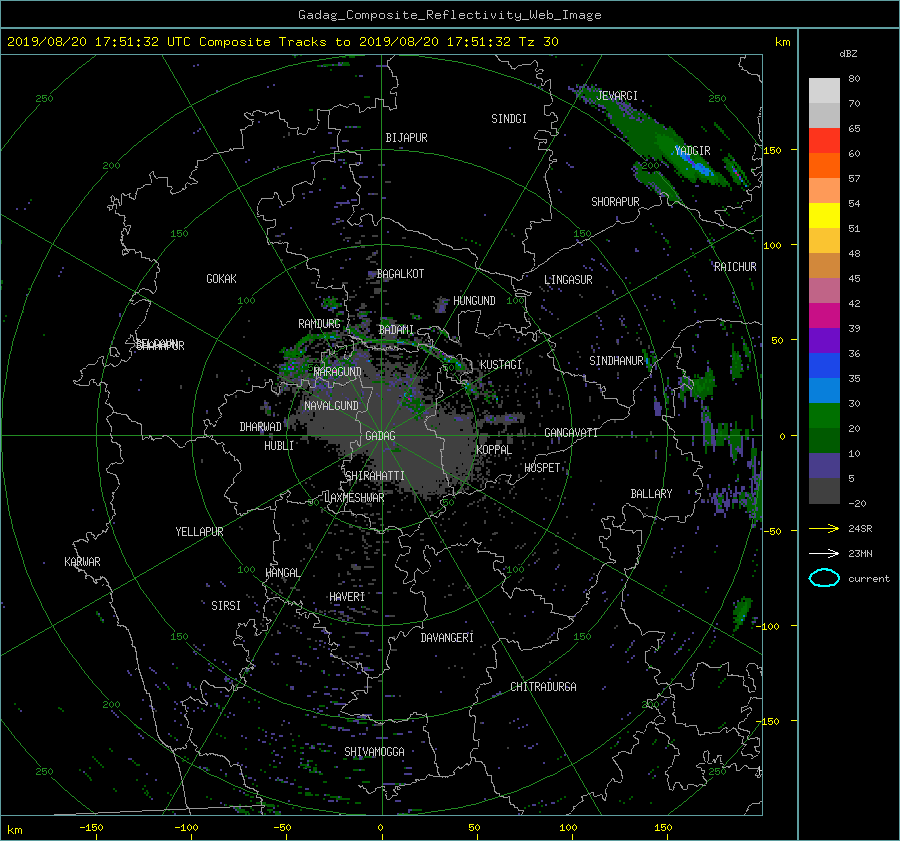Click the LAXMESHWAR city label
Image resolution: width=900 pixels, height=841 pixels.
[x=354, y=498]
